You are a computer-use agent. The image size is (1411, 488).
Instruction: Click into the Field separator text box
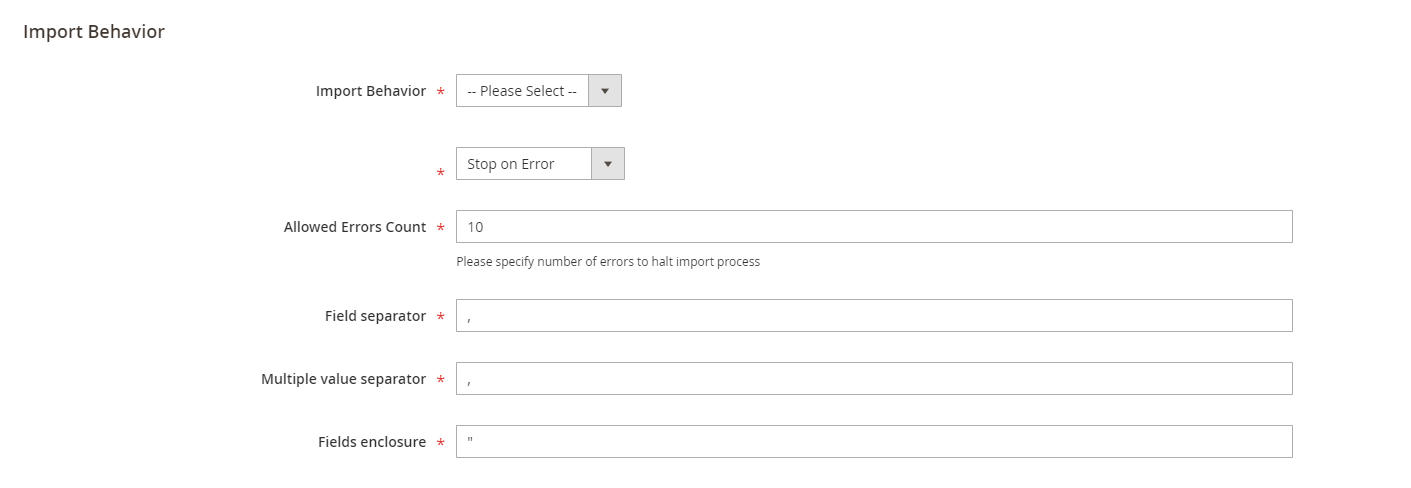coord(873,316)
